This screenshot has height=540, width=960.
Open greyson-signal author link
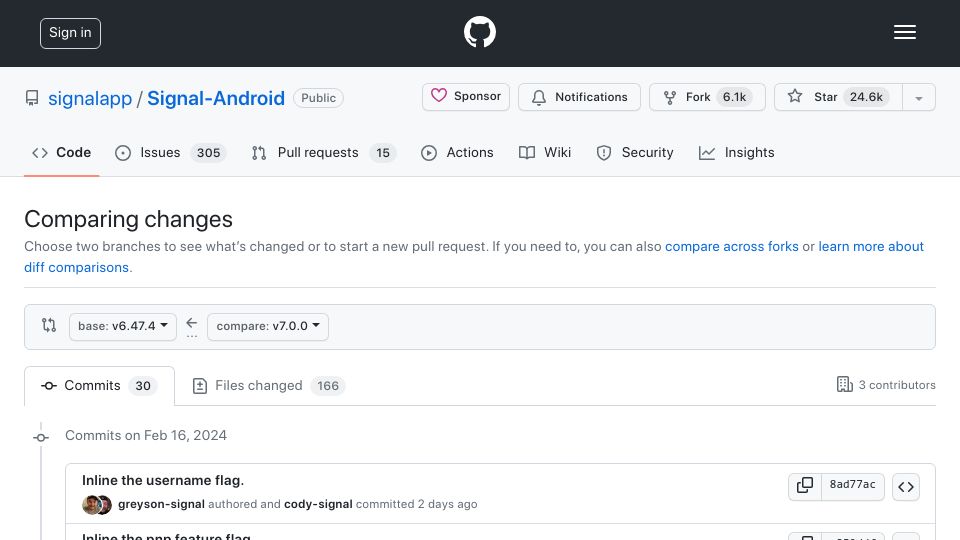pyautogui.click(x=161, y=504)
